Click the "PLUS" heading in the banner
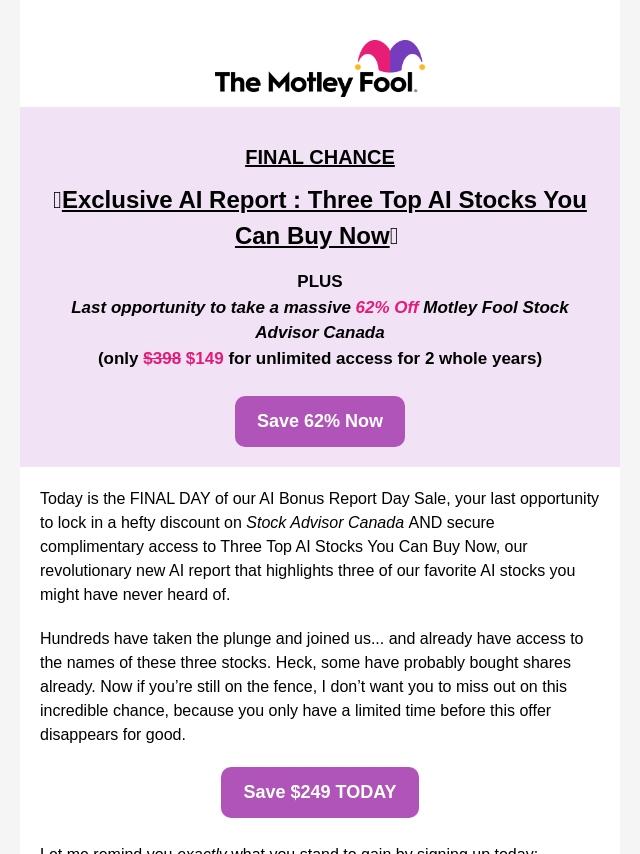Viewport: 640px width, 854px height. [320, 282]
